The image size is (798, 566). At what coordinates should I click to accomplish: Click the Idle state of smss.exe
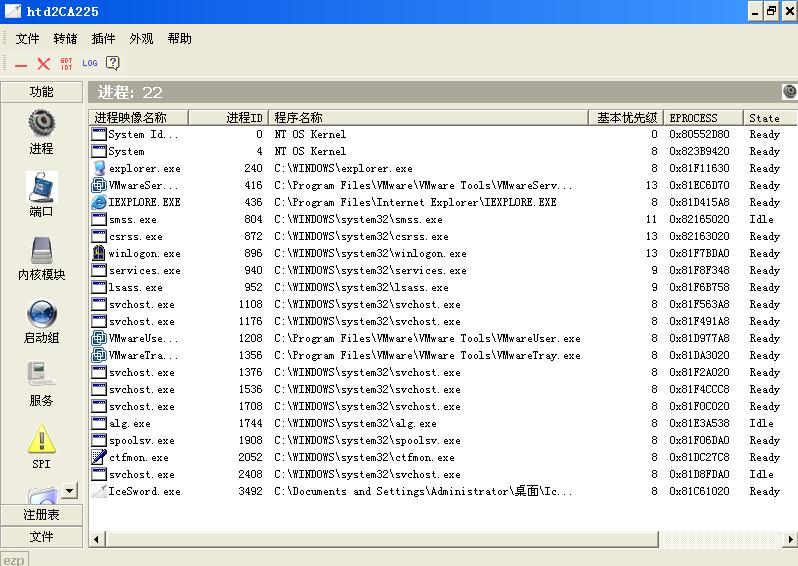point(761,219)
